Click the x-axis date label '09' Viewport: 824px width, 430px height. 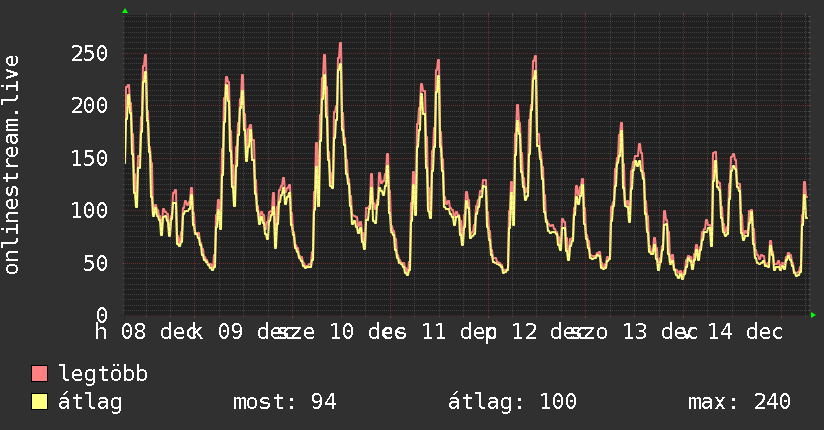point(231,332)
